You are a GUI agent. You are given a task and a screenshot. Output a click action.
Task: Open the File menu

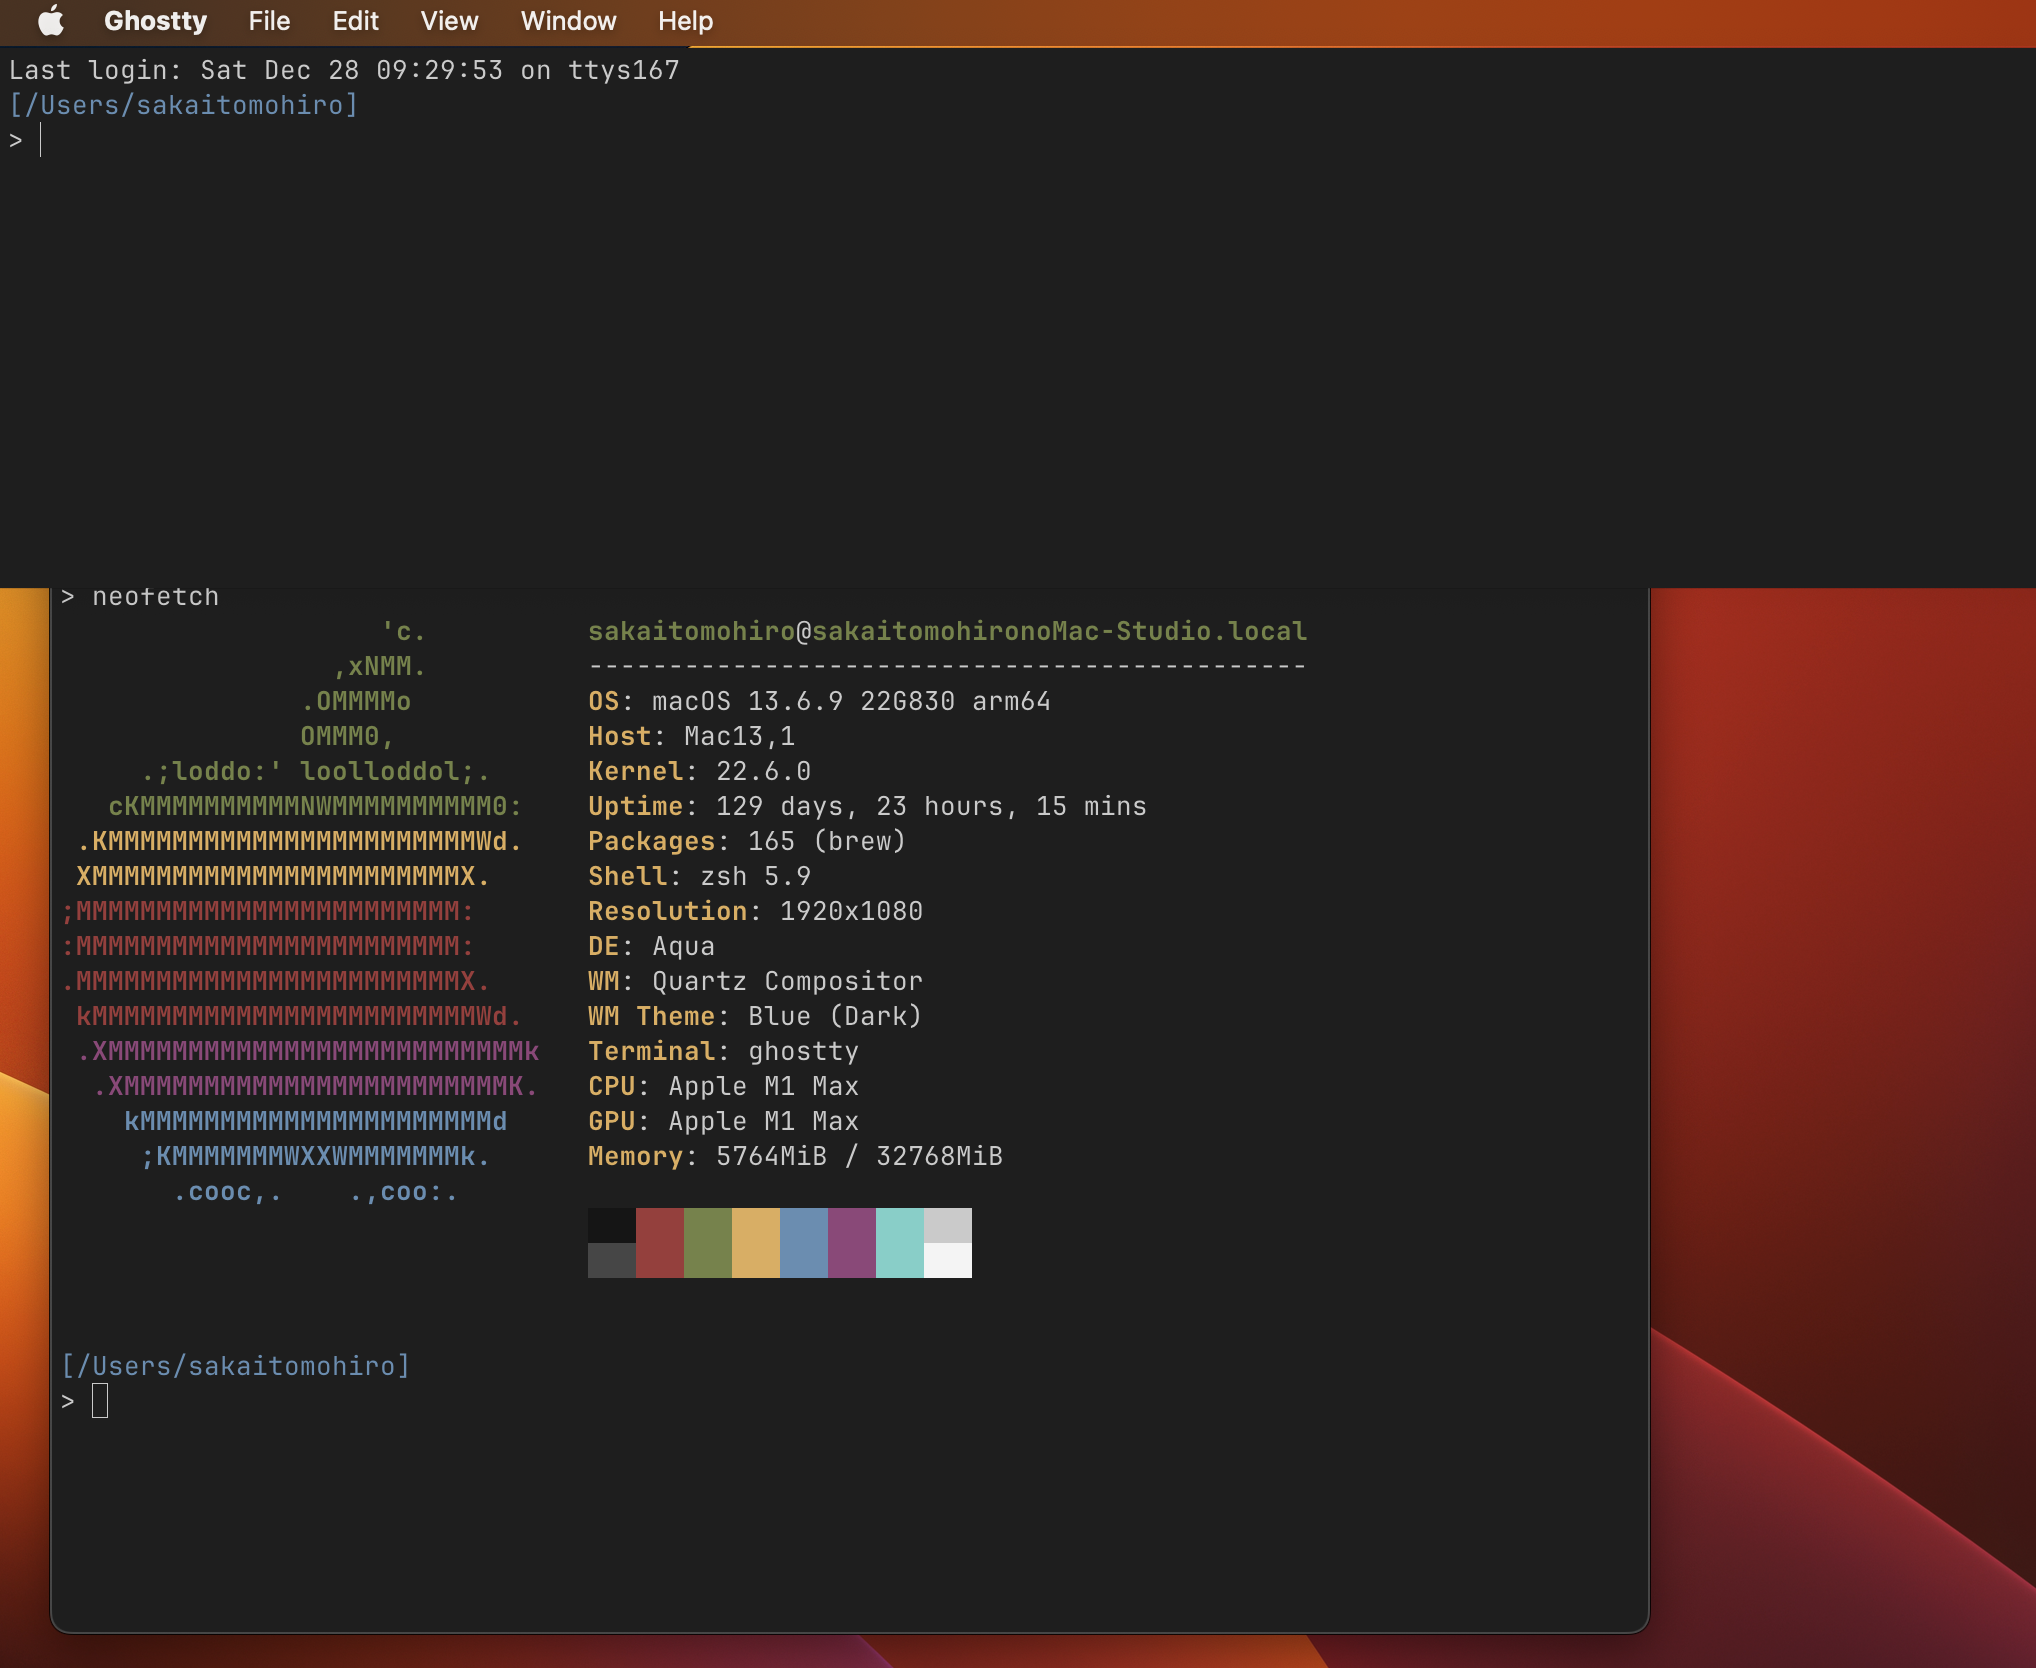(269, 21)
